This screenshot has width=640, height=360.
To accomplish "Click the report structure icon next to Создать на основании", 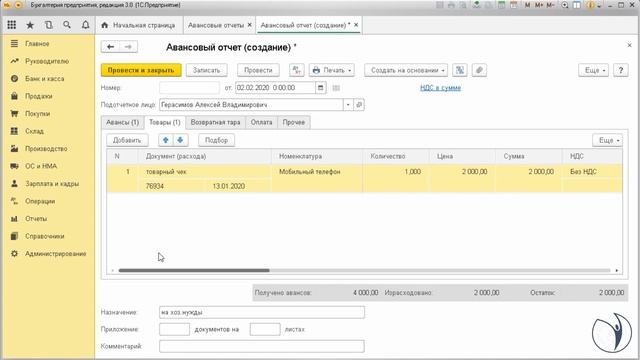I will [x=460, y=70].
